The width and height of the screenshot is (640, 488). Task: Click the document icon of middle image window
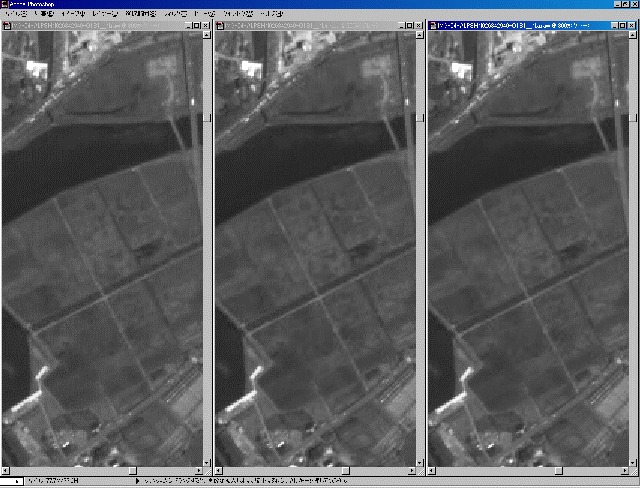point(220,26)
